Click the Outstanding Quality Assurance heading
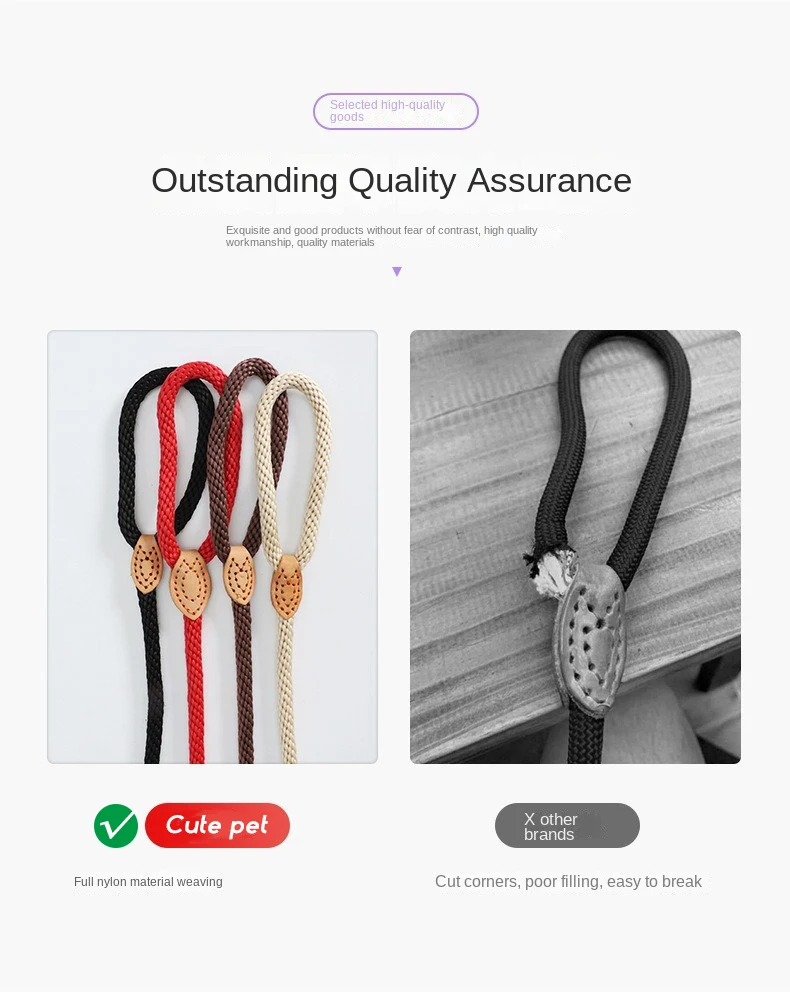Screen dimensions: 790x992 click(x=392, y=180)
